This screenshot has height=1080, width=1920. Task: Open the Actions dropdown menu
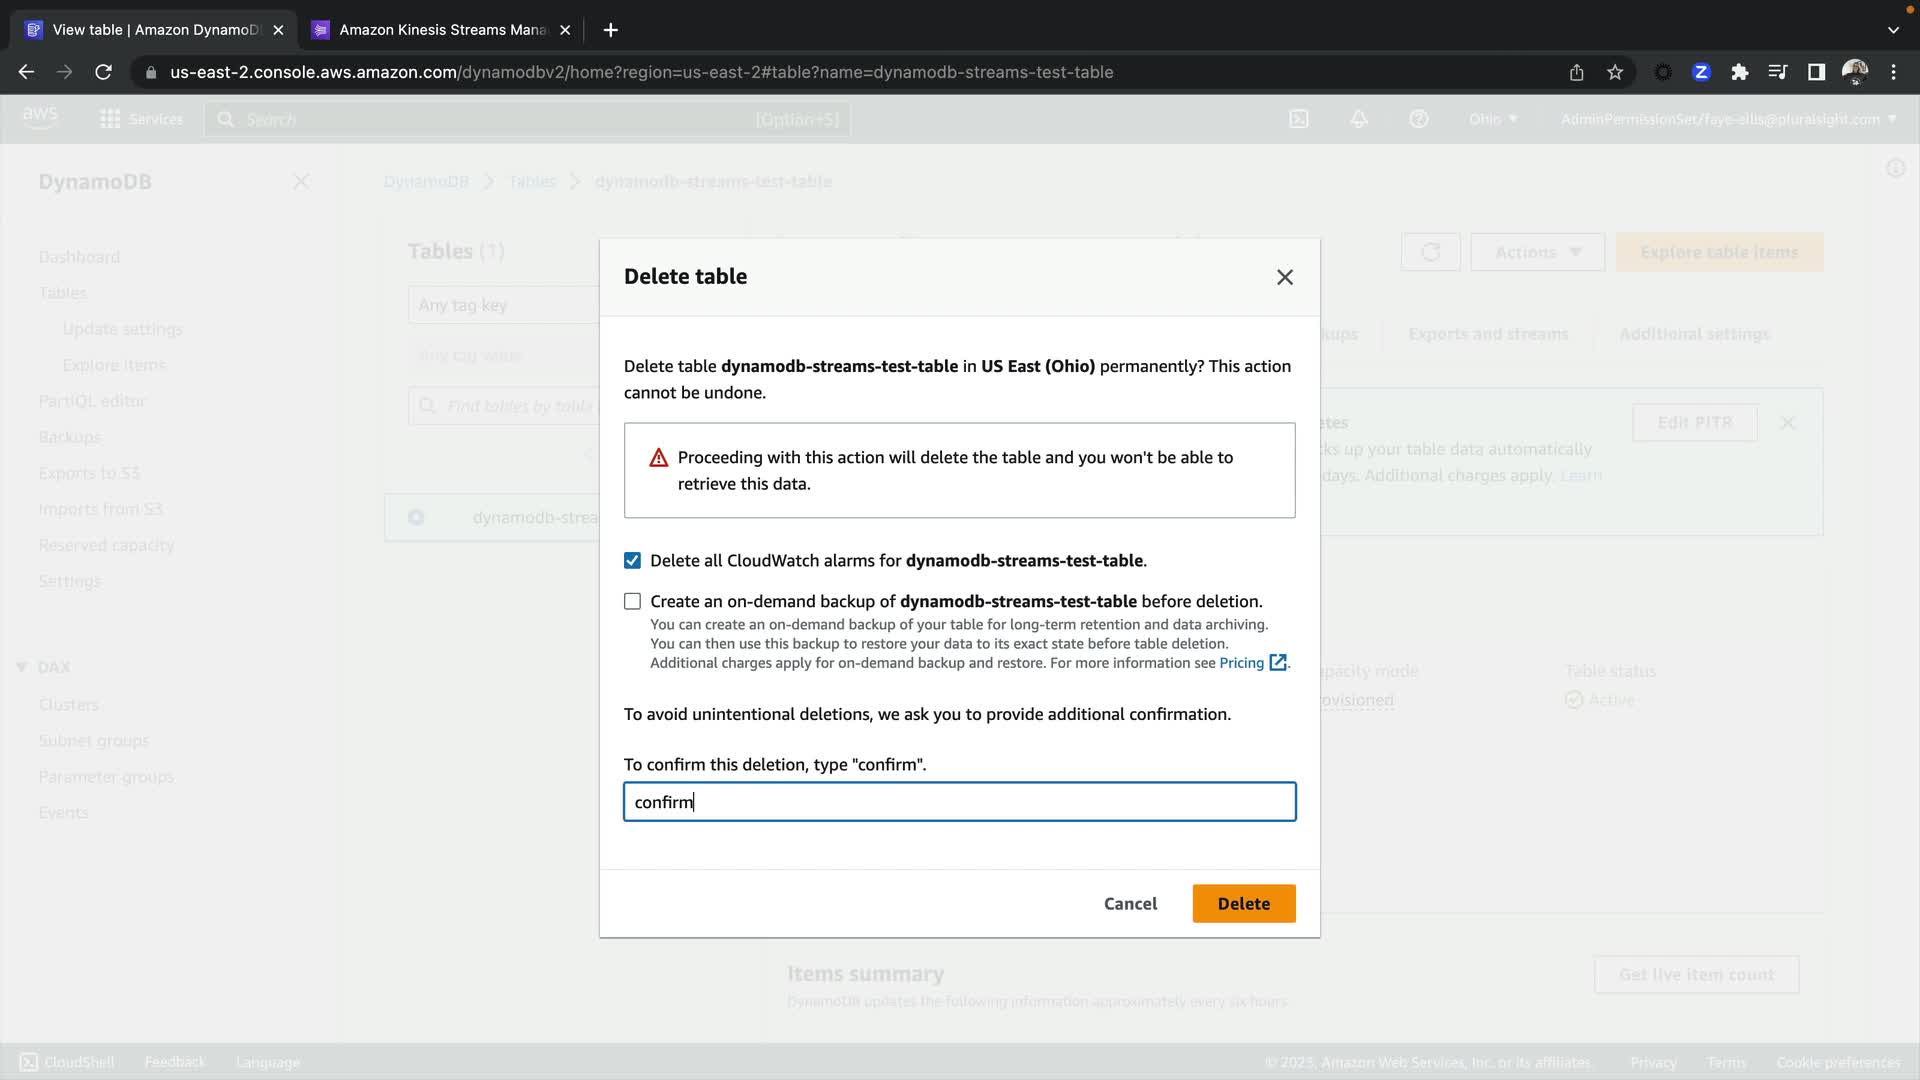click(x=1537, y=252)
